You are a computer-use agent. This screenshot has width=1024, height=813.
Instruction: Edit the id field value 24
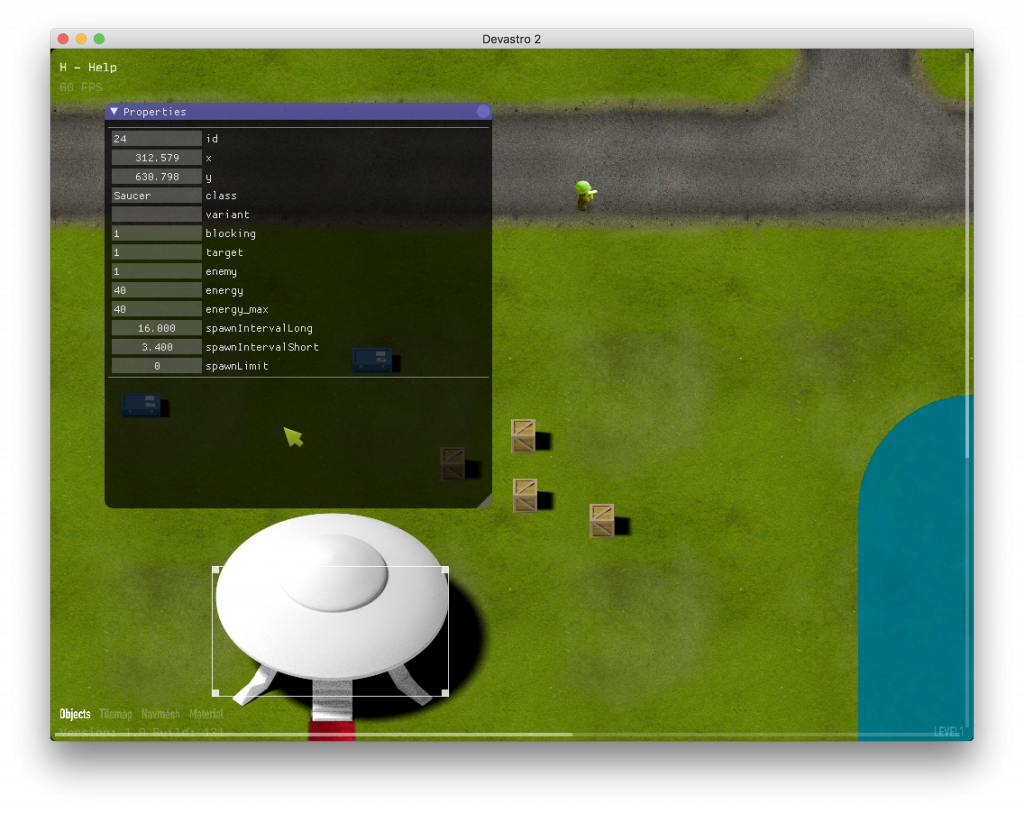click(x=156, y=138)
